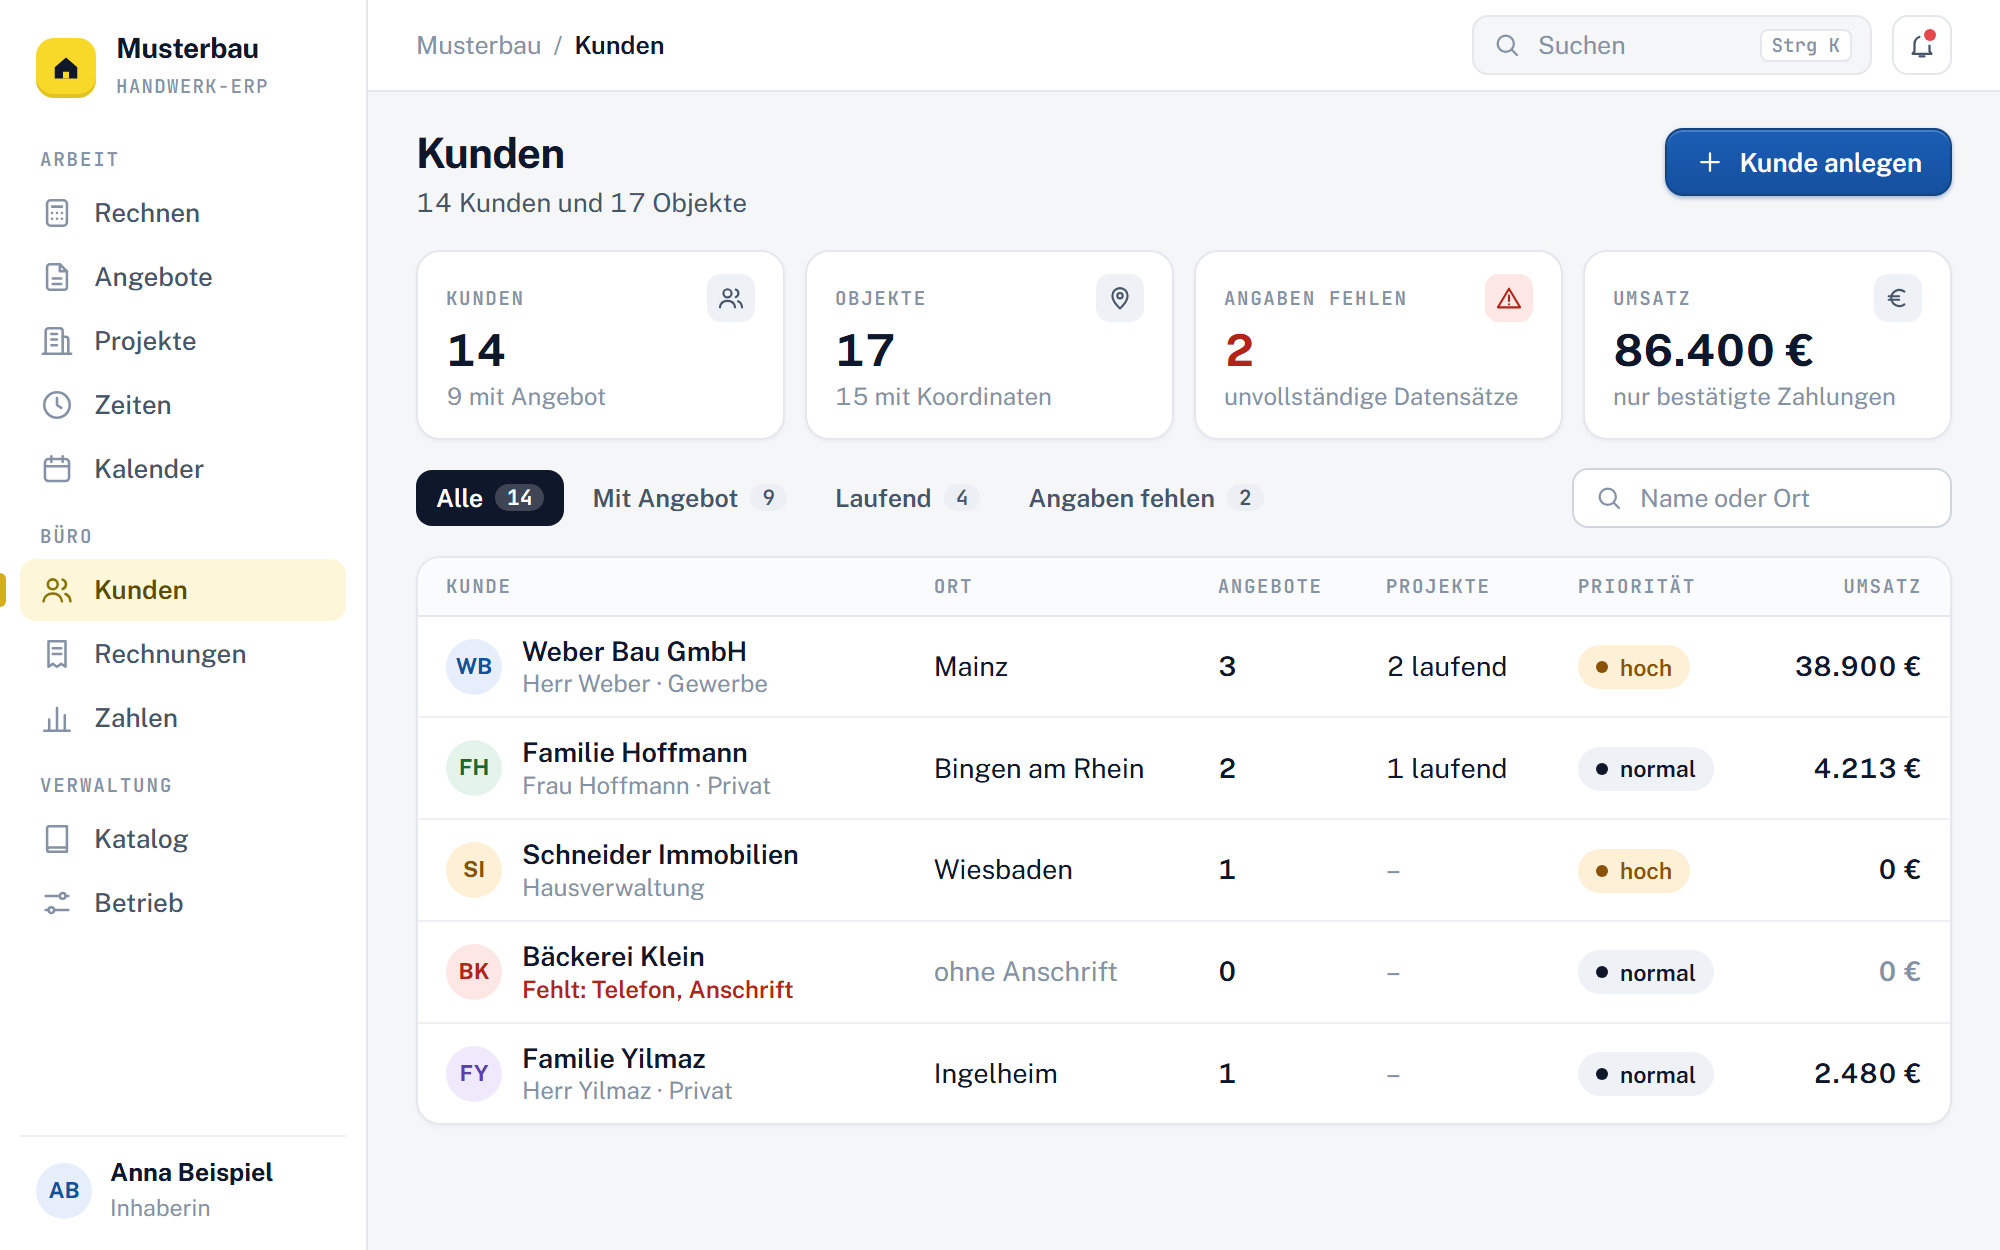Click the 2 laufend projects cell

pos(1446,667)
